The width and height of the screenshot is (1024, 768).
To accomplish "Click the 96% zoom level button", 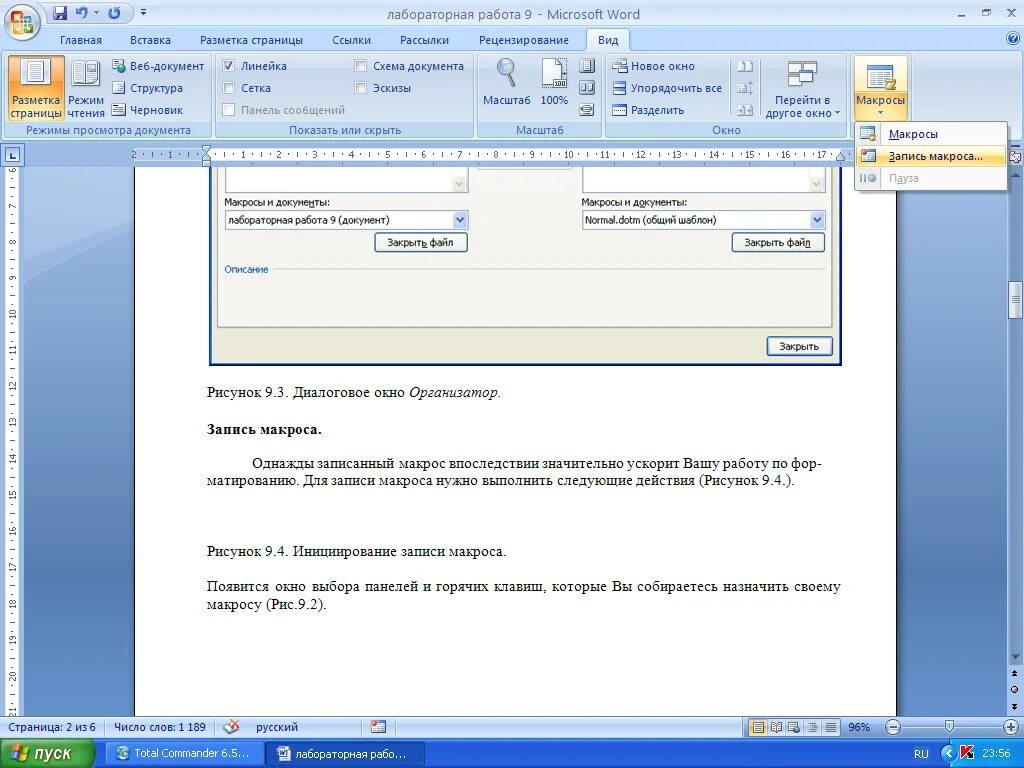I will click(859, 727).
